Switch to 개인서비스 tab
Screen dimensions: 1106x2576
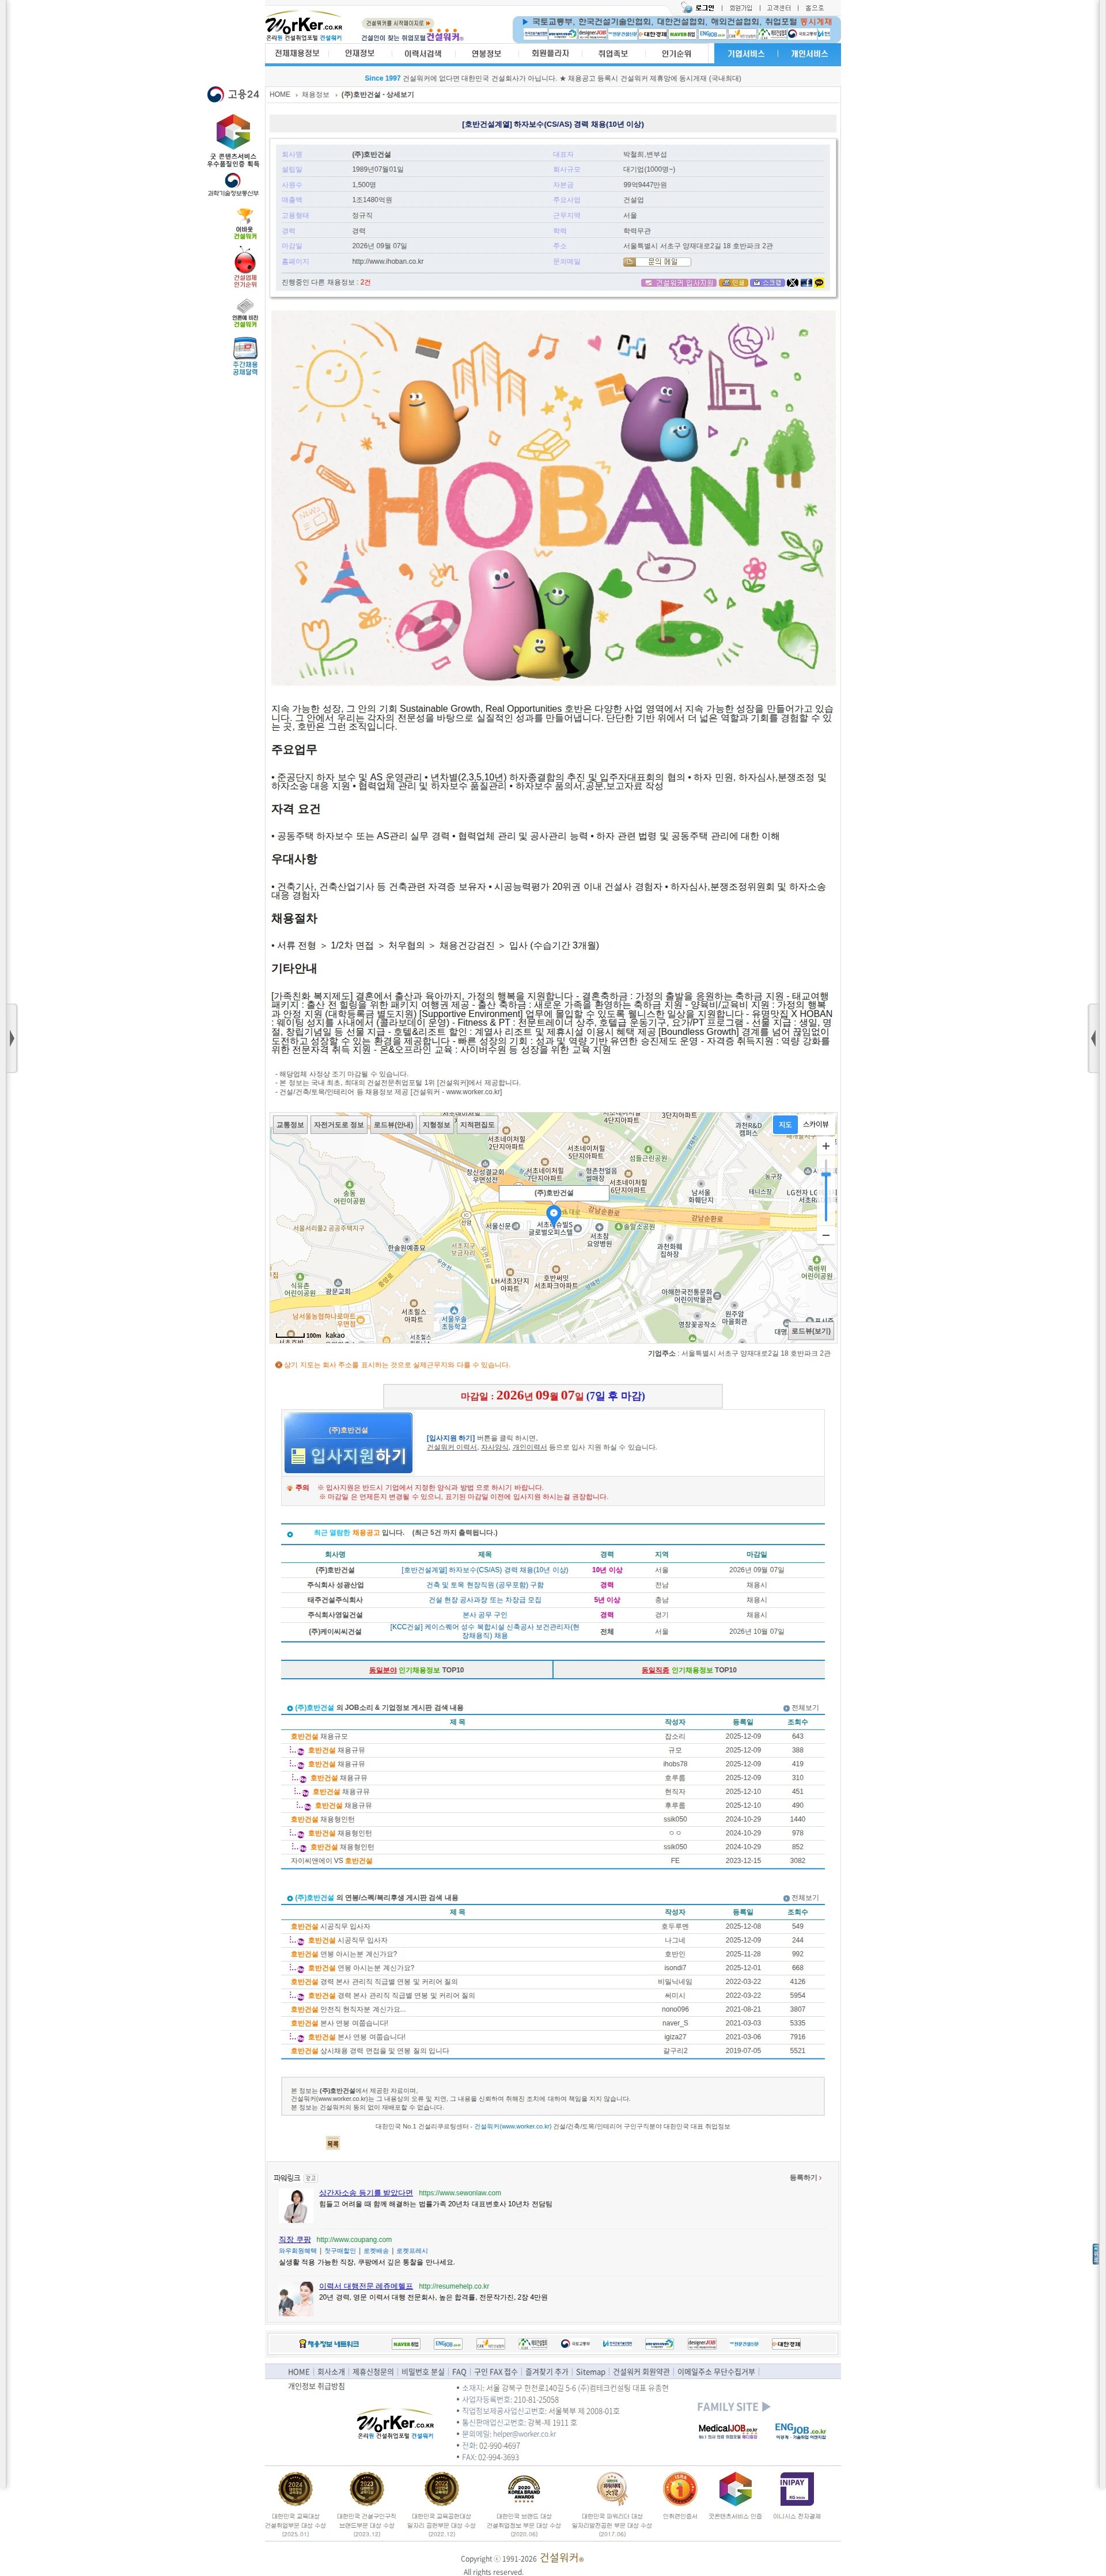[809, 54]
